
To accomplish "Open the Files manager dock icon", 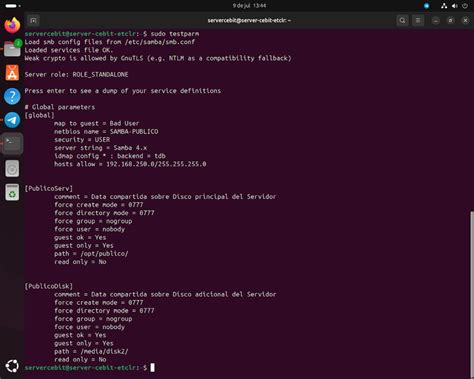I will [12, 49].
